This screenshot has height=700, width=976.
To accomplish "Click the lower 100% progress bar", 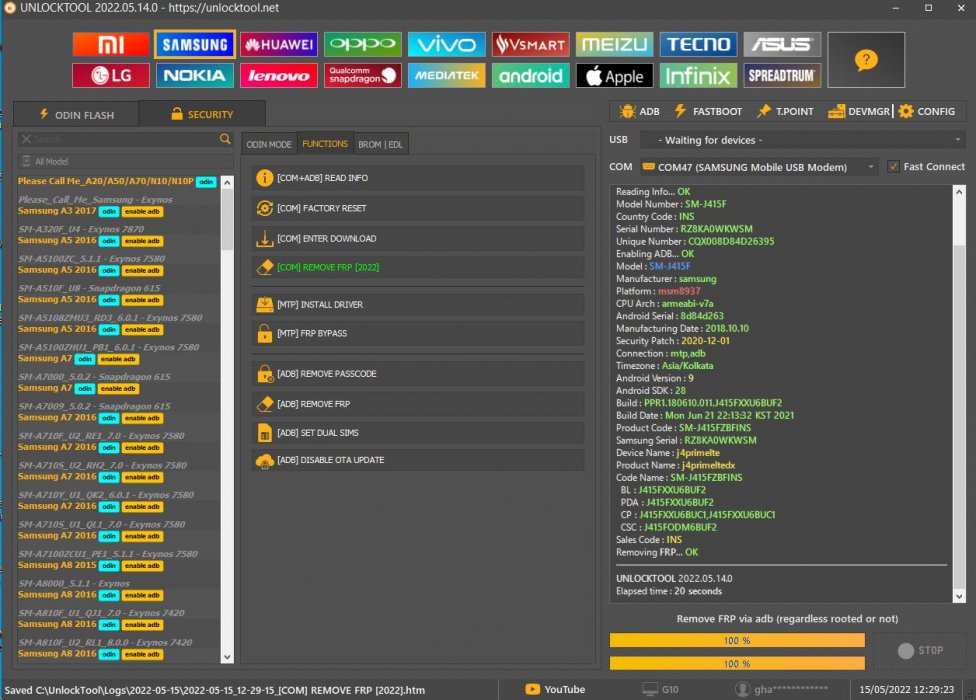I will [x=737, y=663].
